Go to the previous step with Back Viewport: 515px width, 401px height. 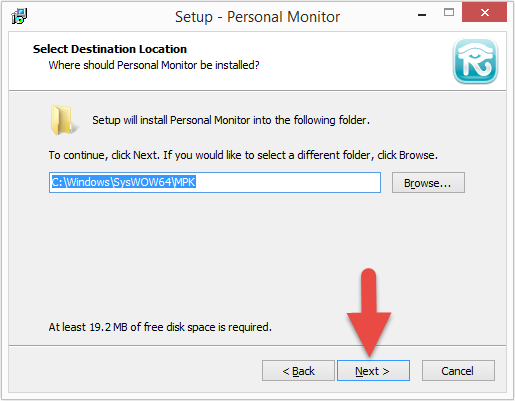298,371
